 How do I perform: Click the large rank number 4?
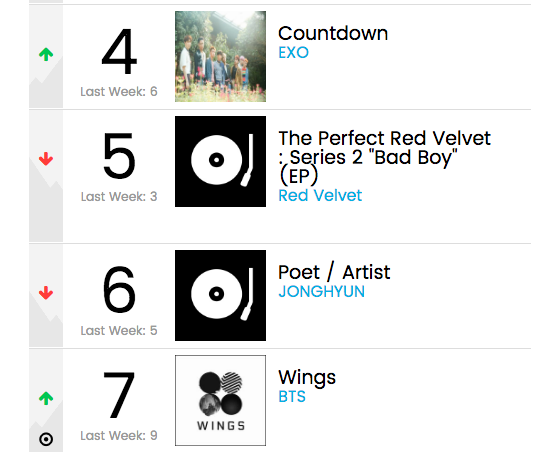(119, 52)
